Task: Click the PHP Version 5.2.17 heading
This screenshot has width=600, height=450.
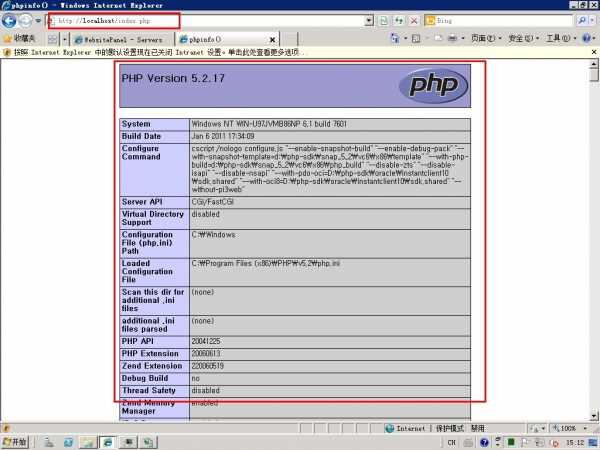Action: pyautogui.click(x=173, y=78)
